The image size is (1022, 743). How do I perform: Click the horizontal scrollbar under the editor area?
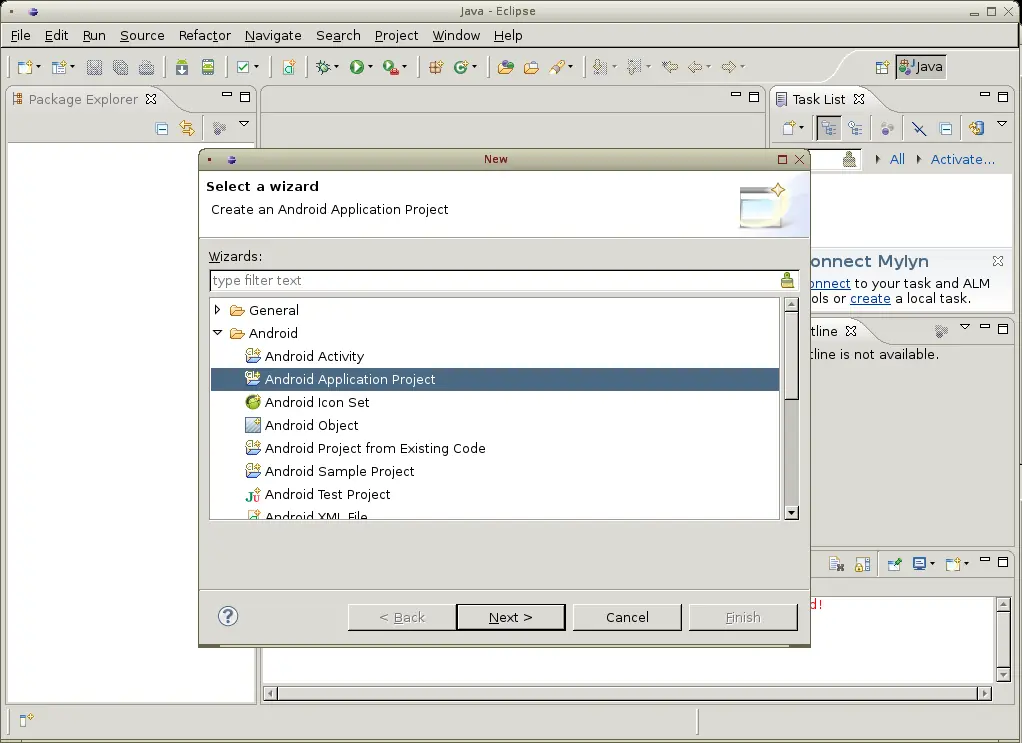pyautogui.click(x=627, y=693)
